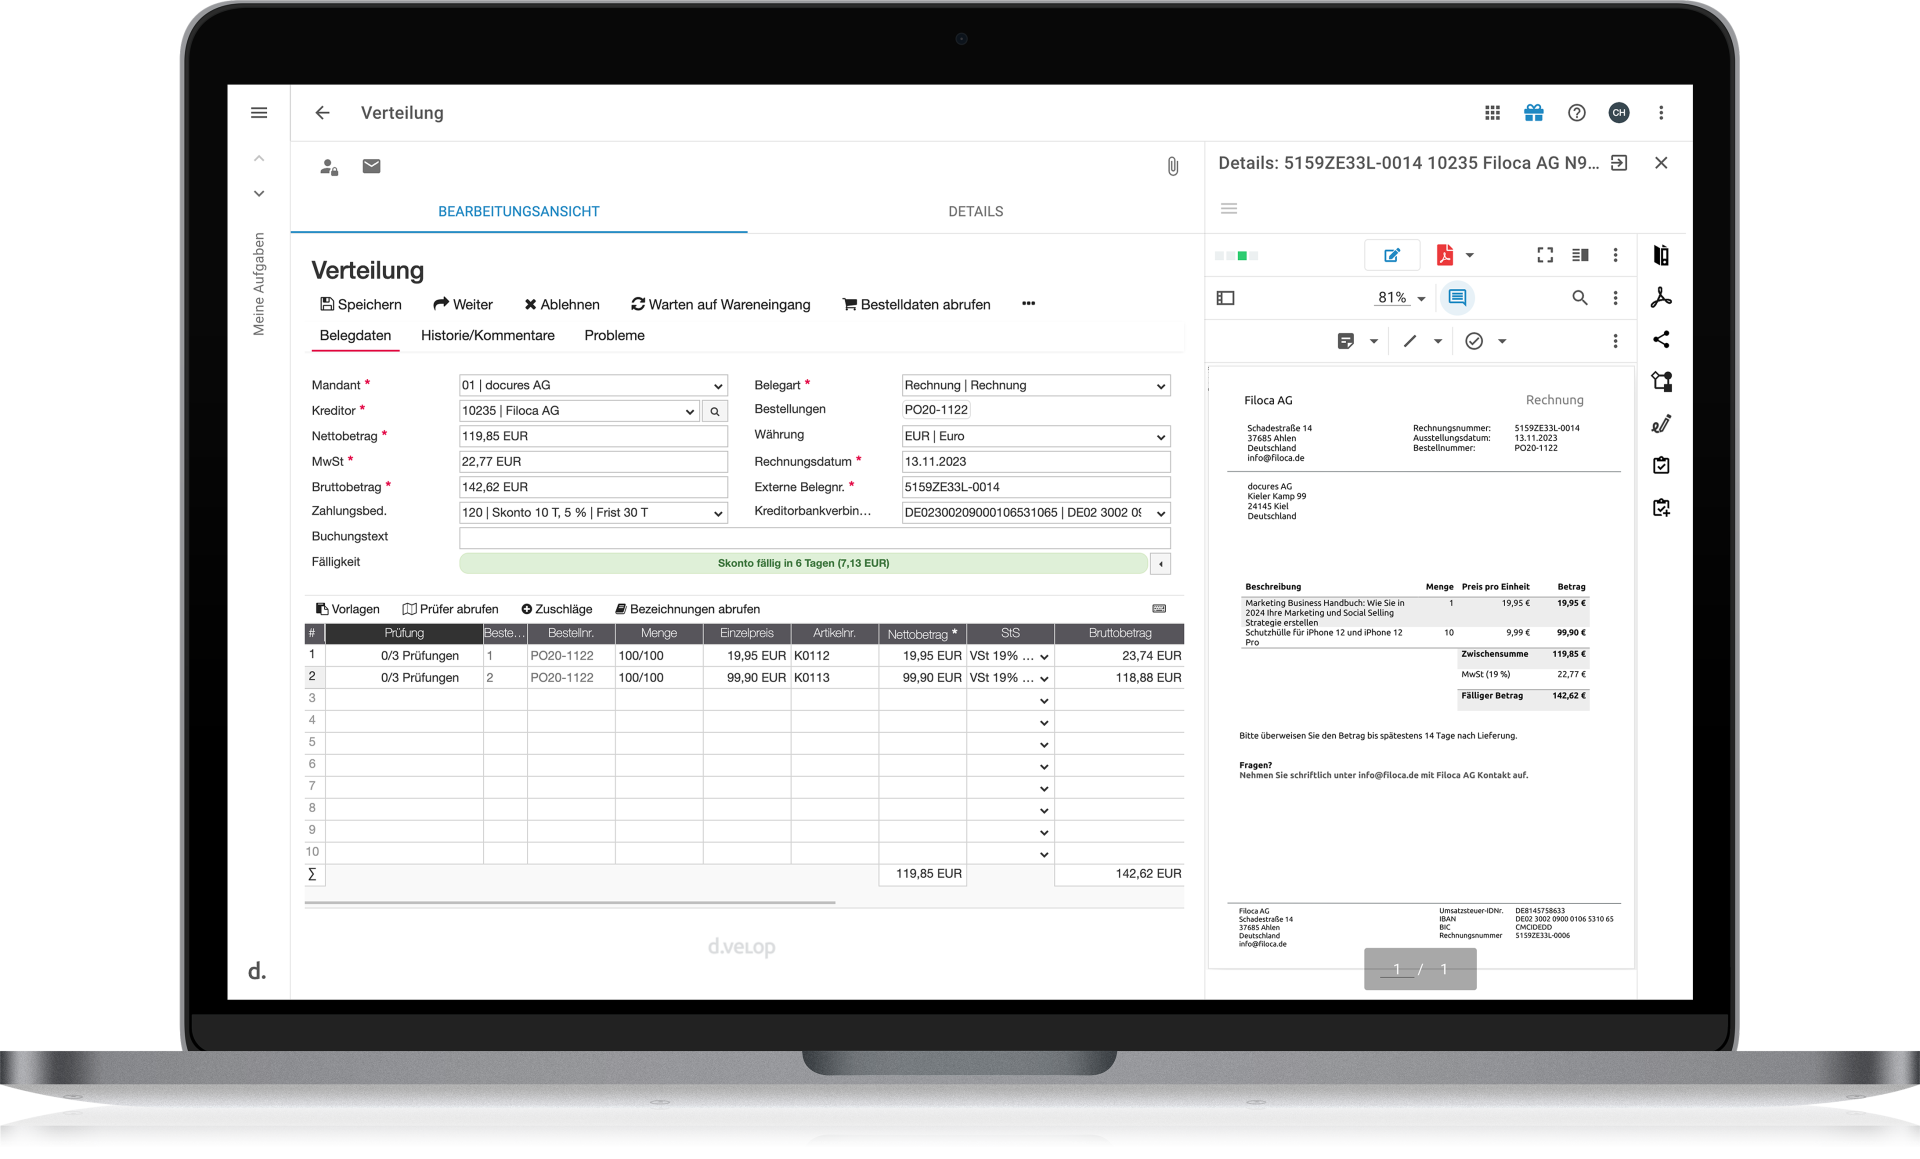
Task: Toggle the keyboard icon above table
Action: pyautogui.click(x=1159, y=609)
